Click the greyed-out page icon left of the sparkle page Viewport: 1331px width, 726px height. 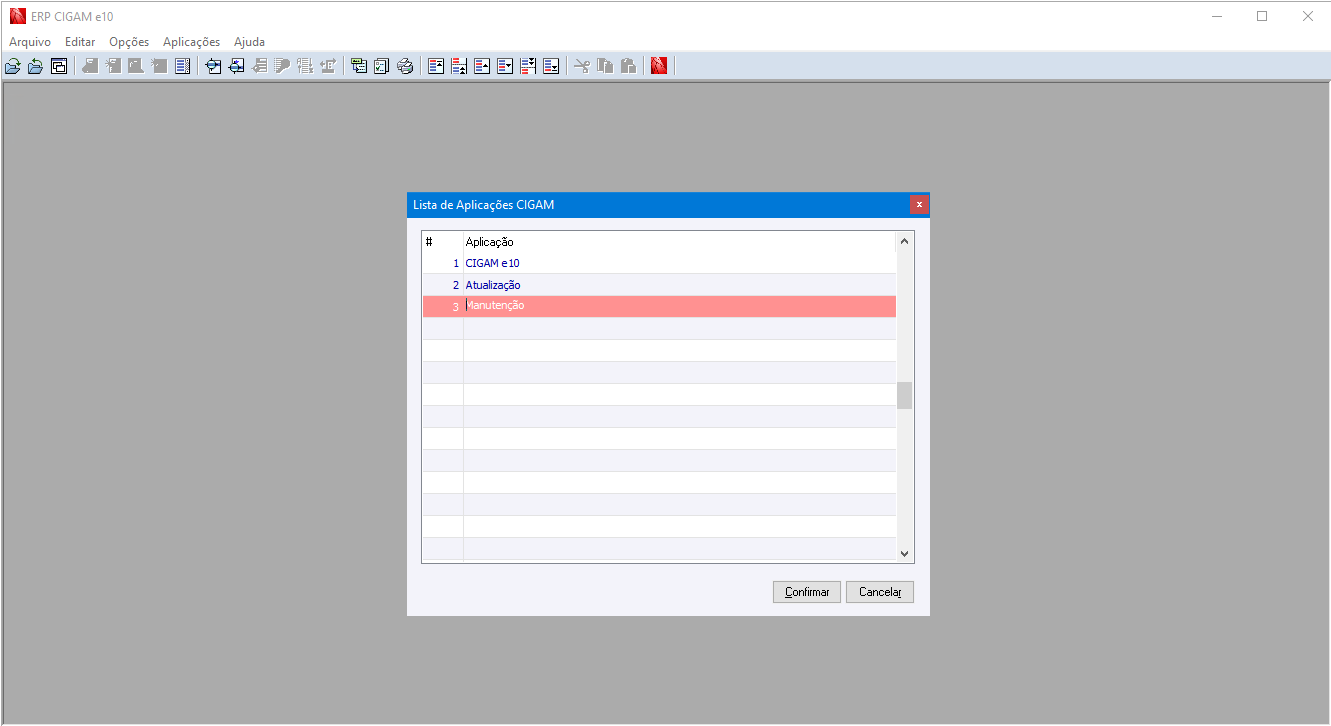tap(91, 66)
